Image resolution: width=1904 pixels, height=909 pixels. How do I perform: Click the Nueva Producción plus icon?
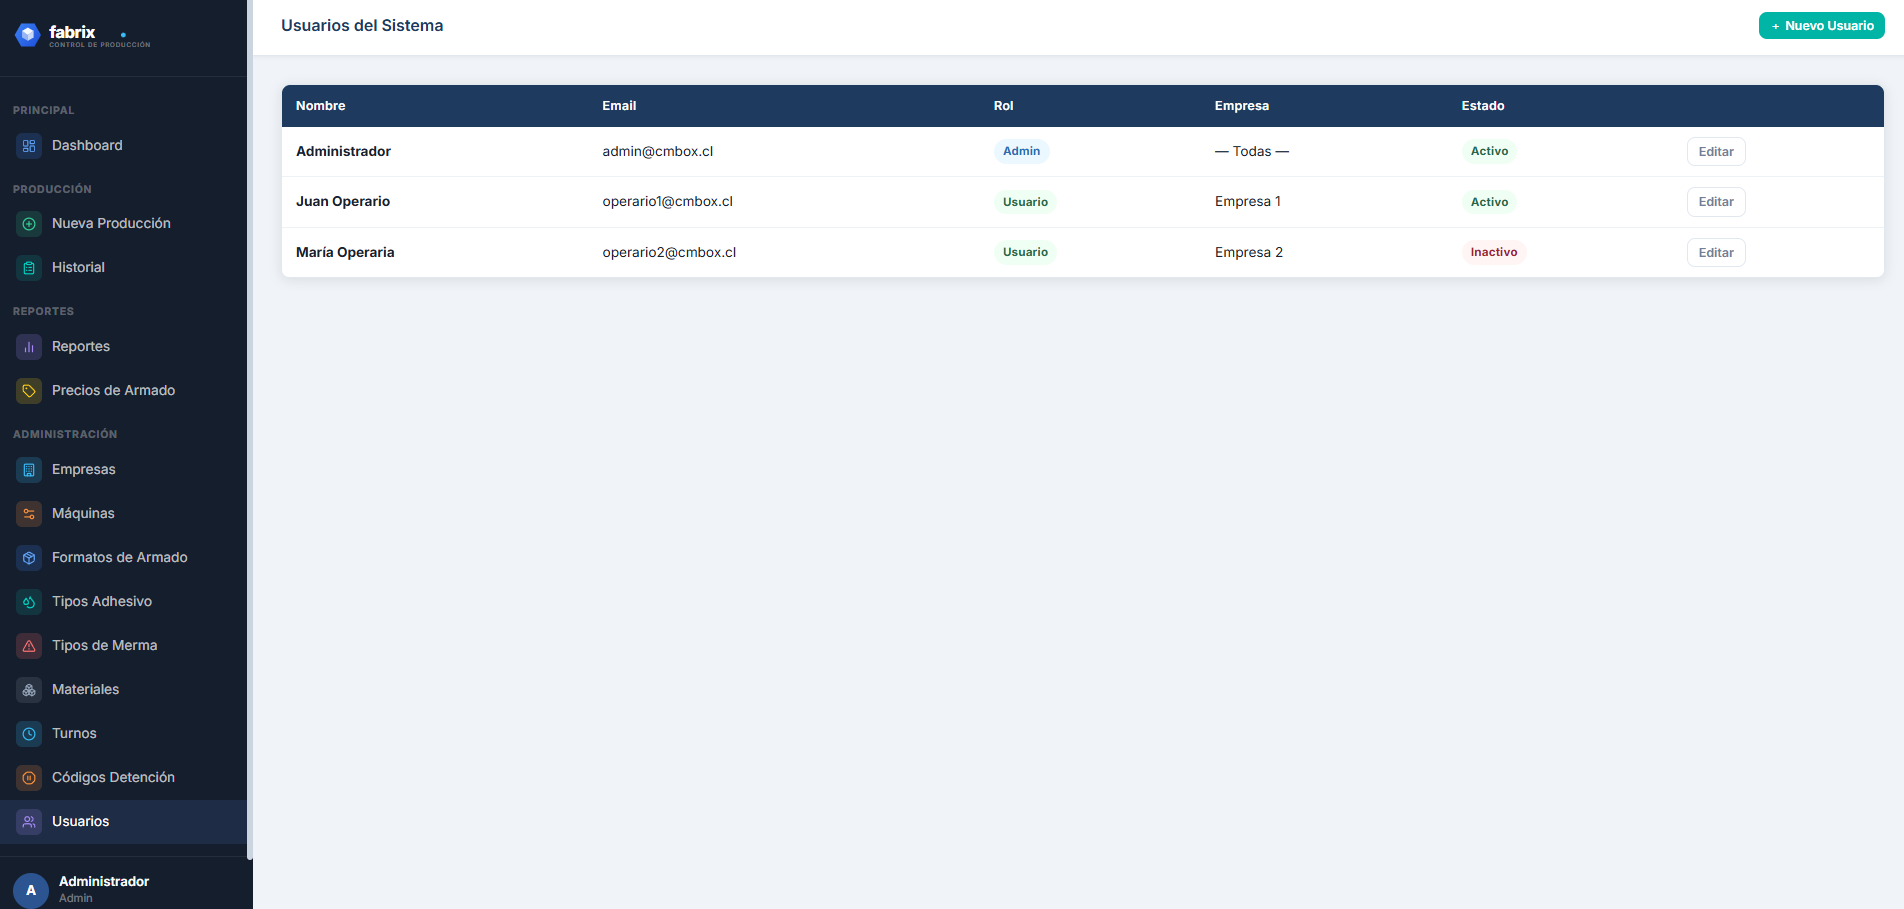click(x=29, y=224)
